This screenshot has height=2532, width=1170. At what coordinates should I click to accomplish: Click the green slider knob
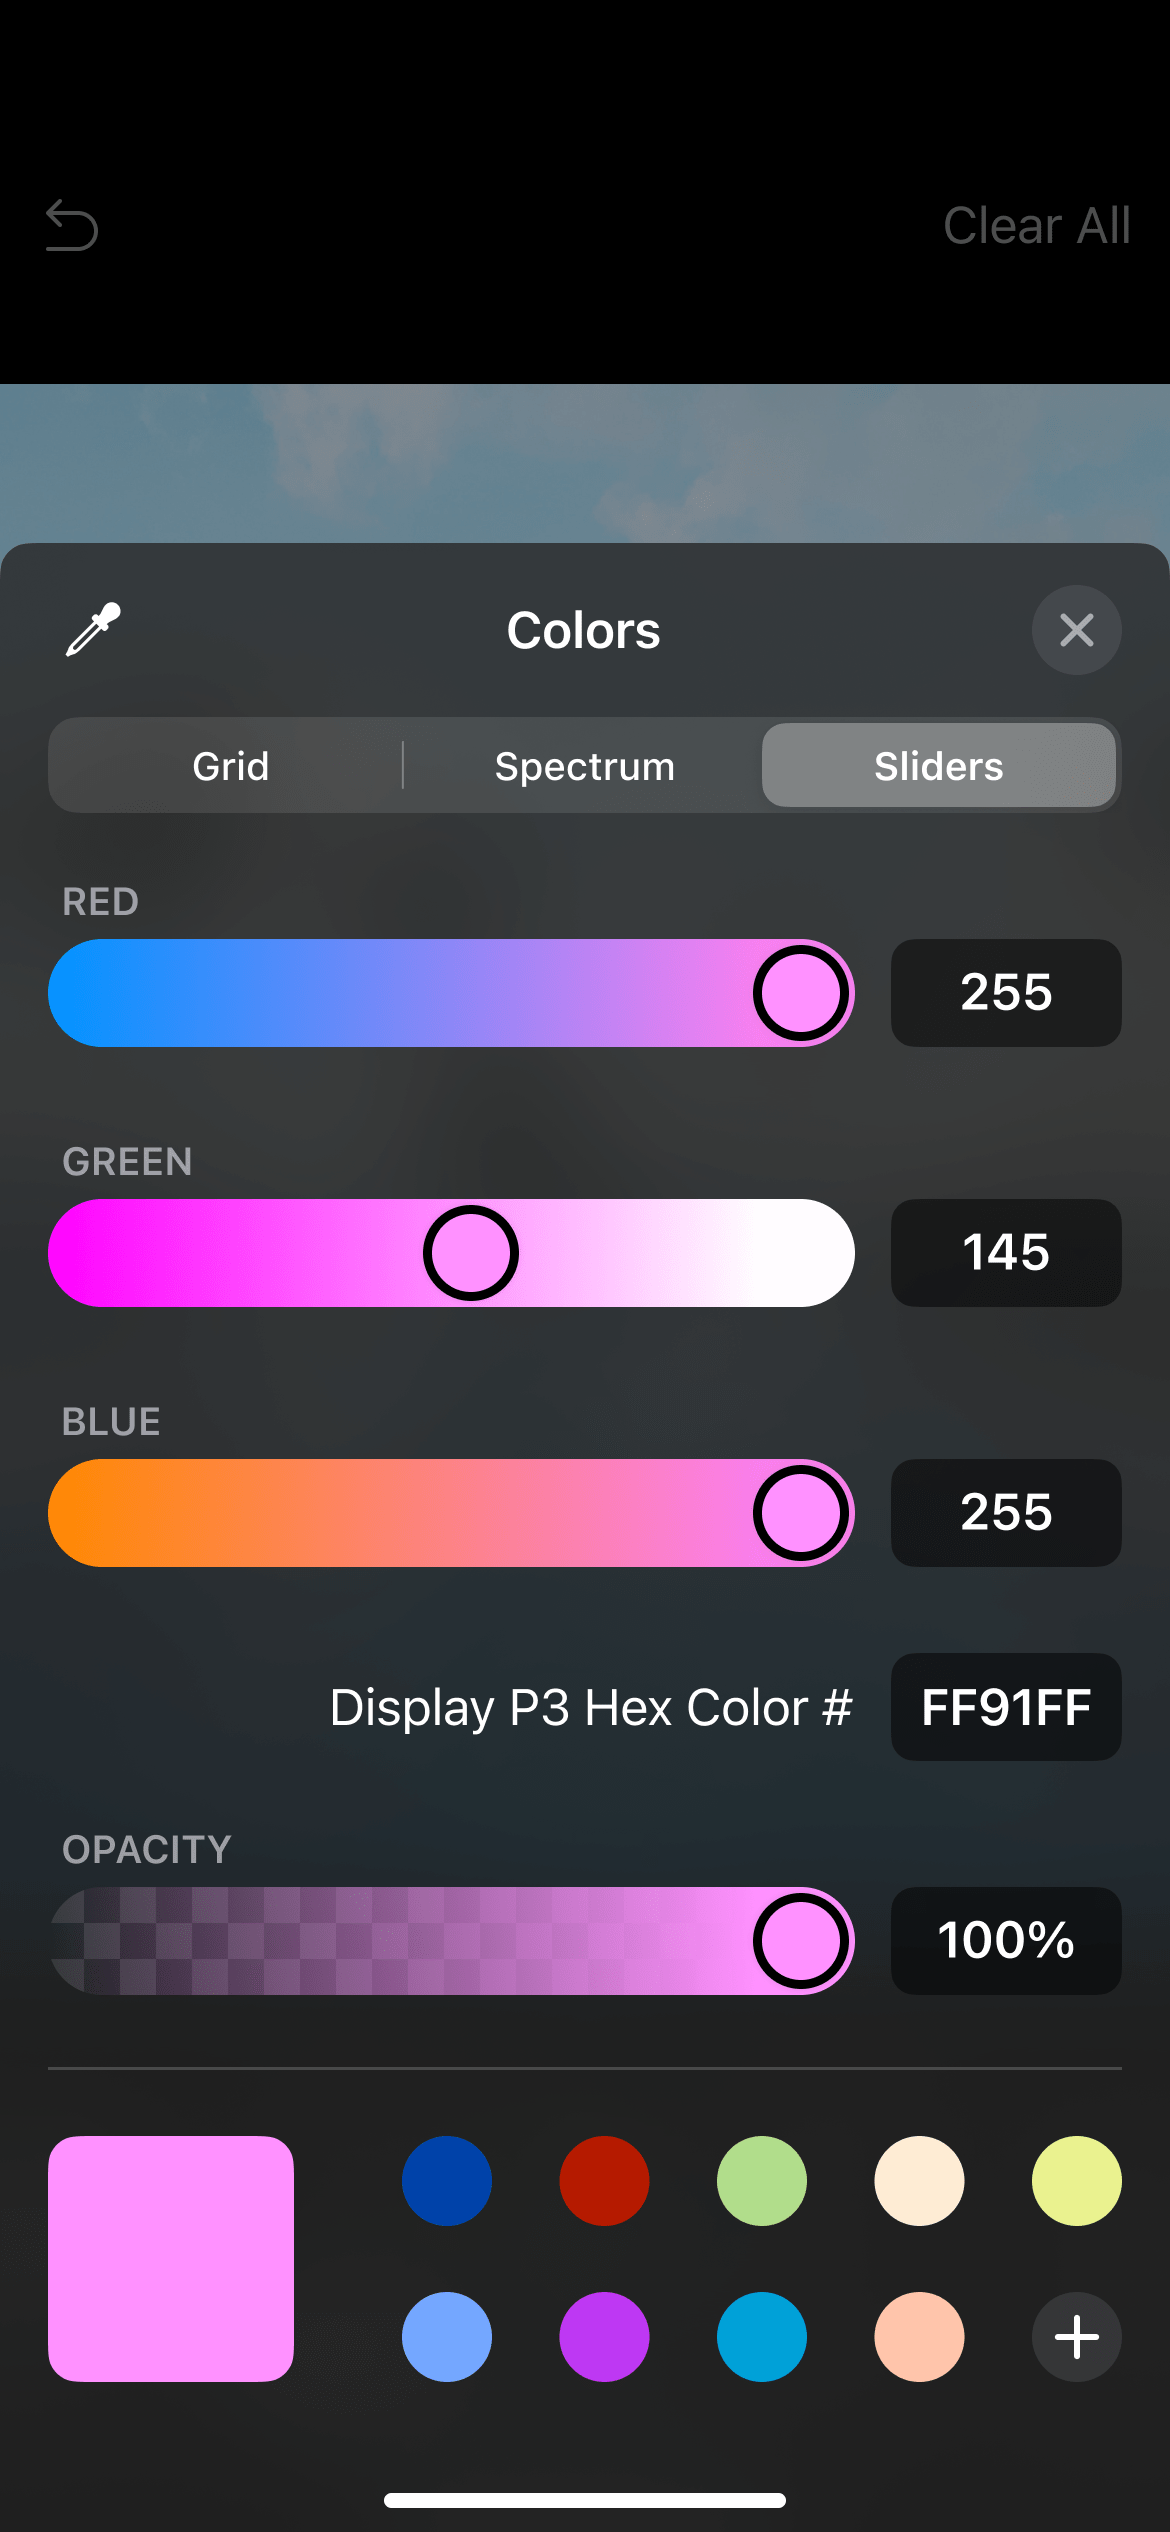click(471, 1253)
